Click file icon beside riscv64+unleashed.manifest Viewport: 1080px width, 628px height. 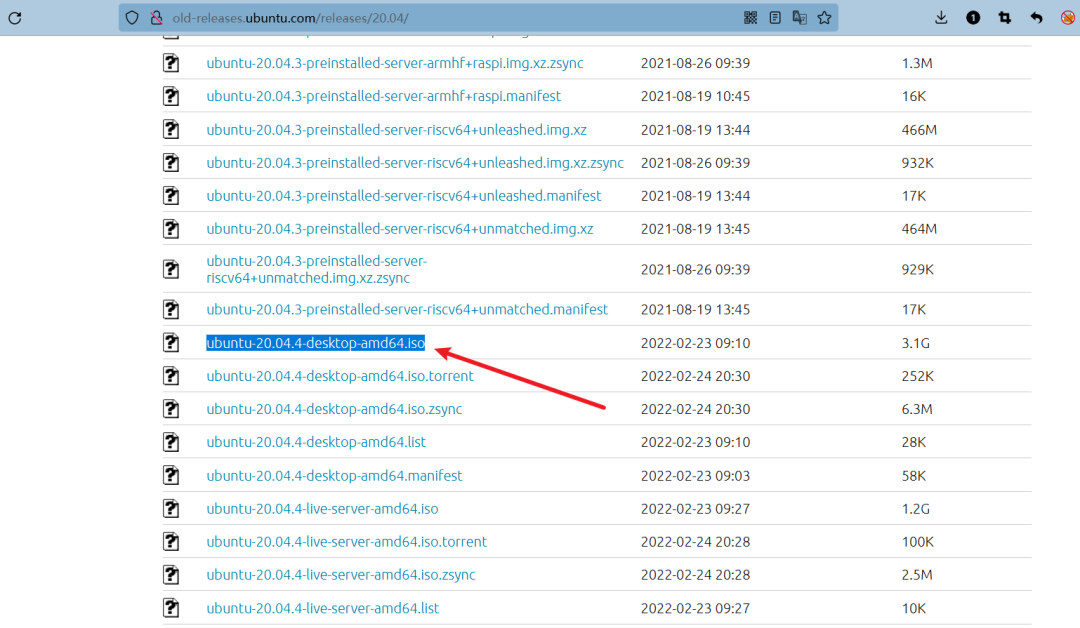coord(171,196)
